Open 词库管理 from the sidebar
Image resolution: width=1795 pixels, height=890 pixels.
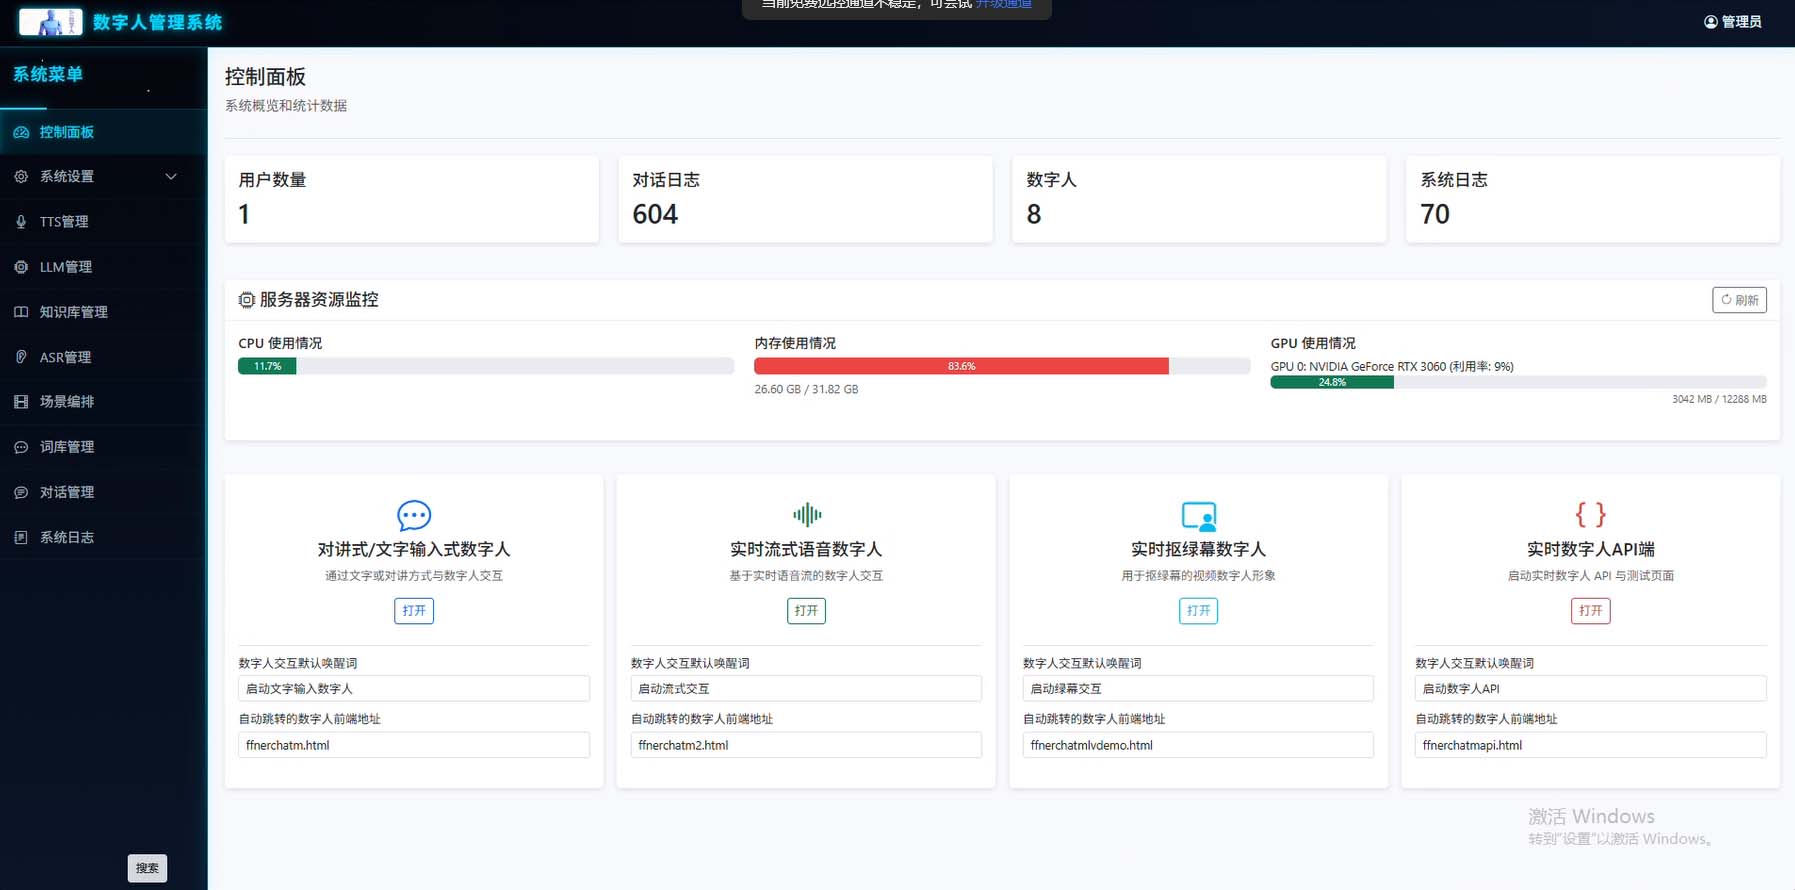click(66, 447)
